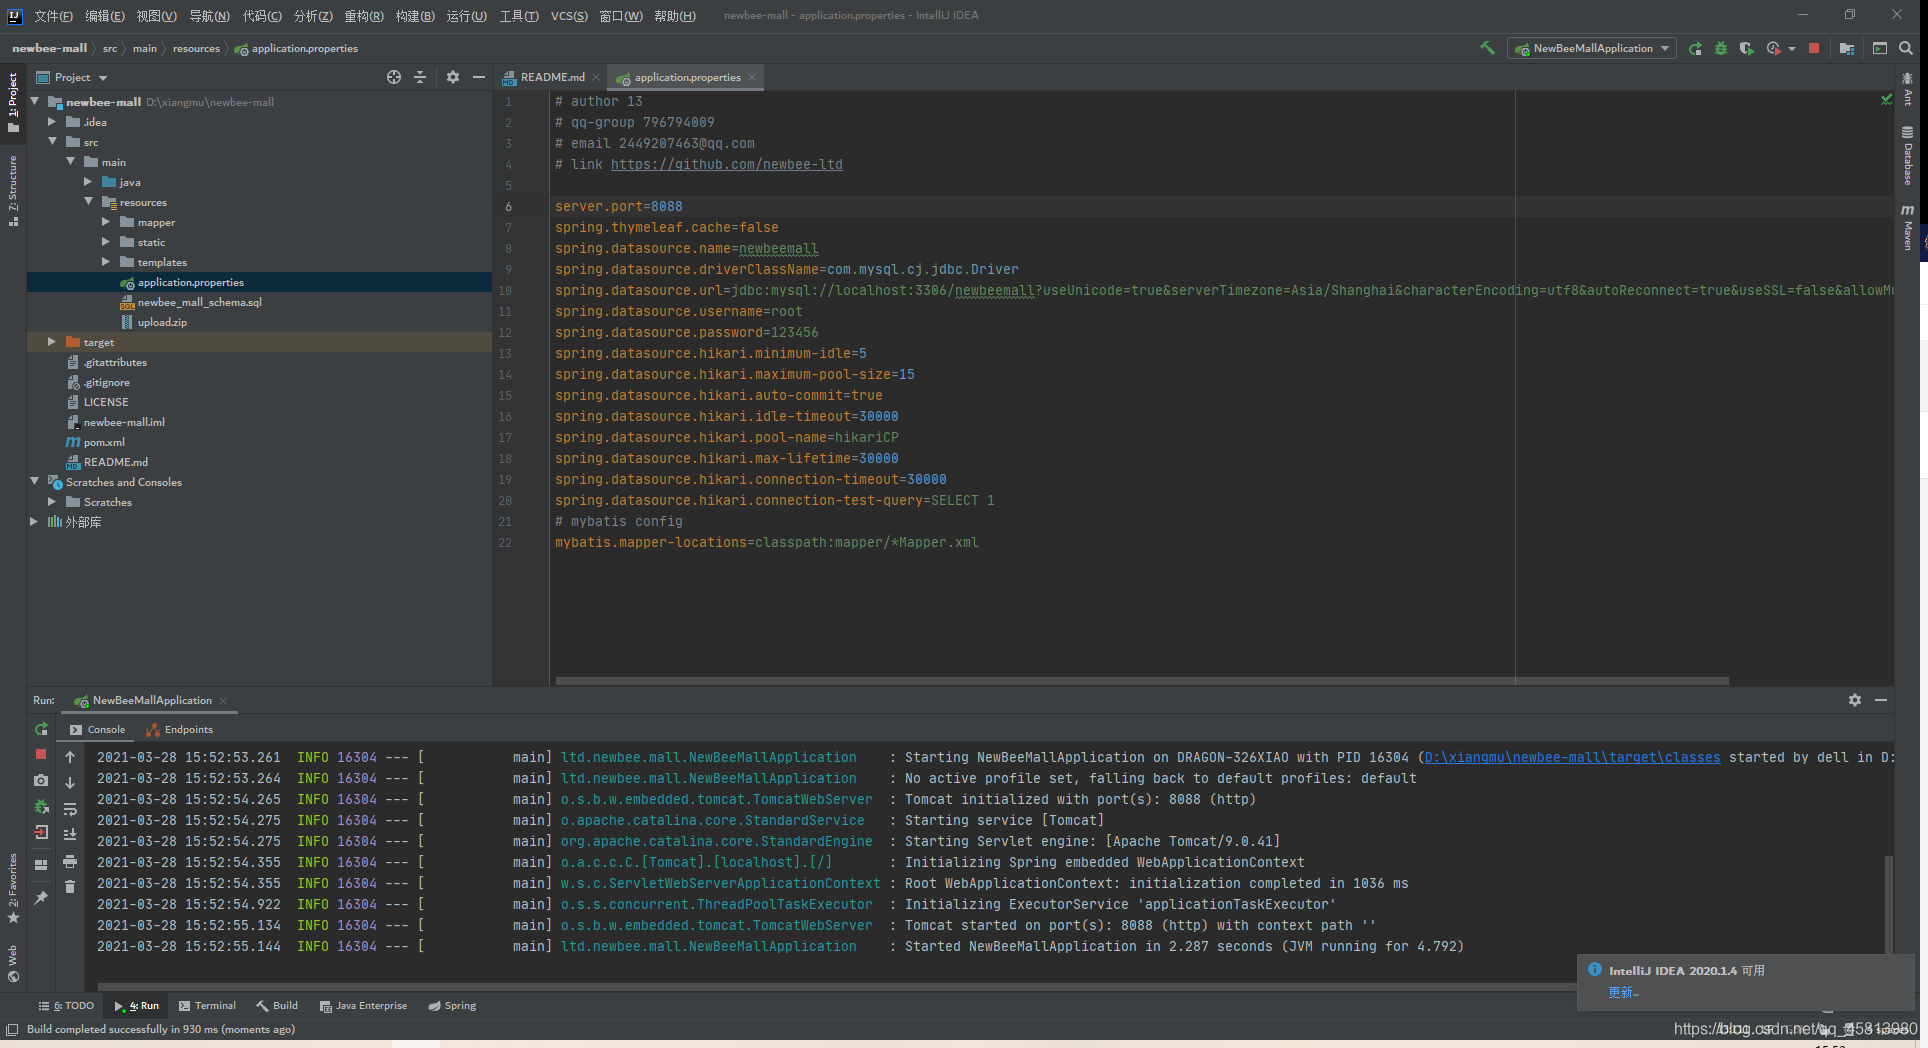Open the github.com/newbee-ltd link in editor
Screen dimensions: 1928x1048
727,164
